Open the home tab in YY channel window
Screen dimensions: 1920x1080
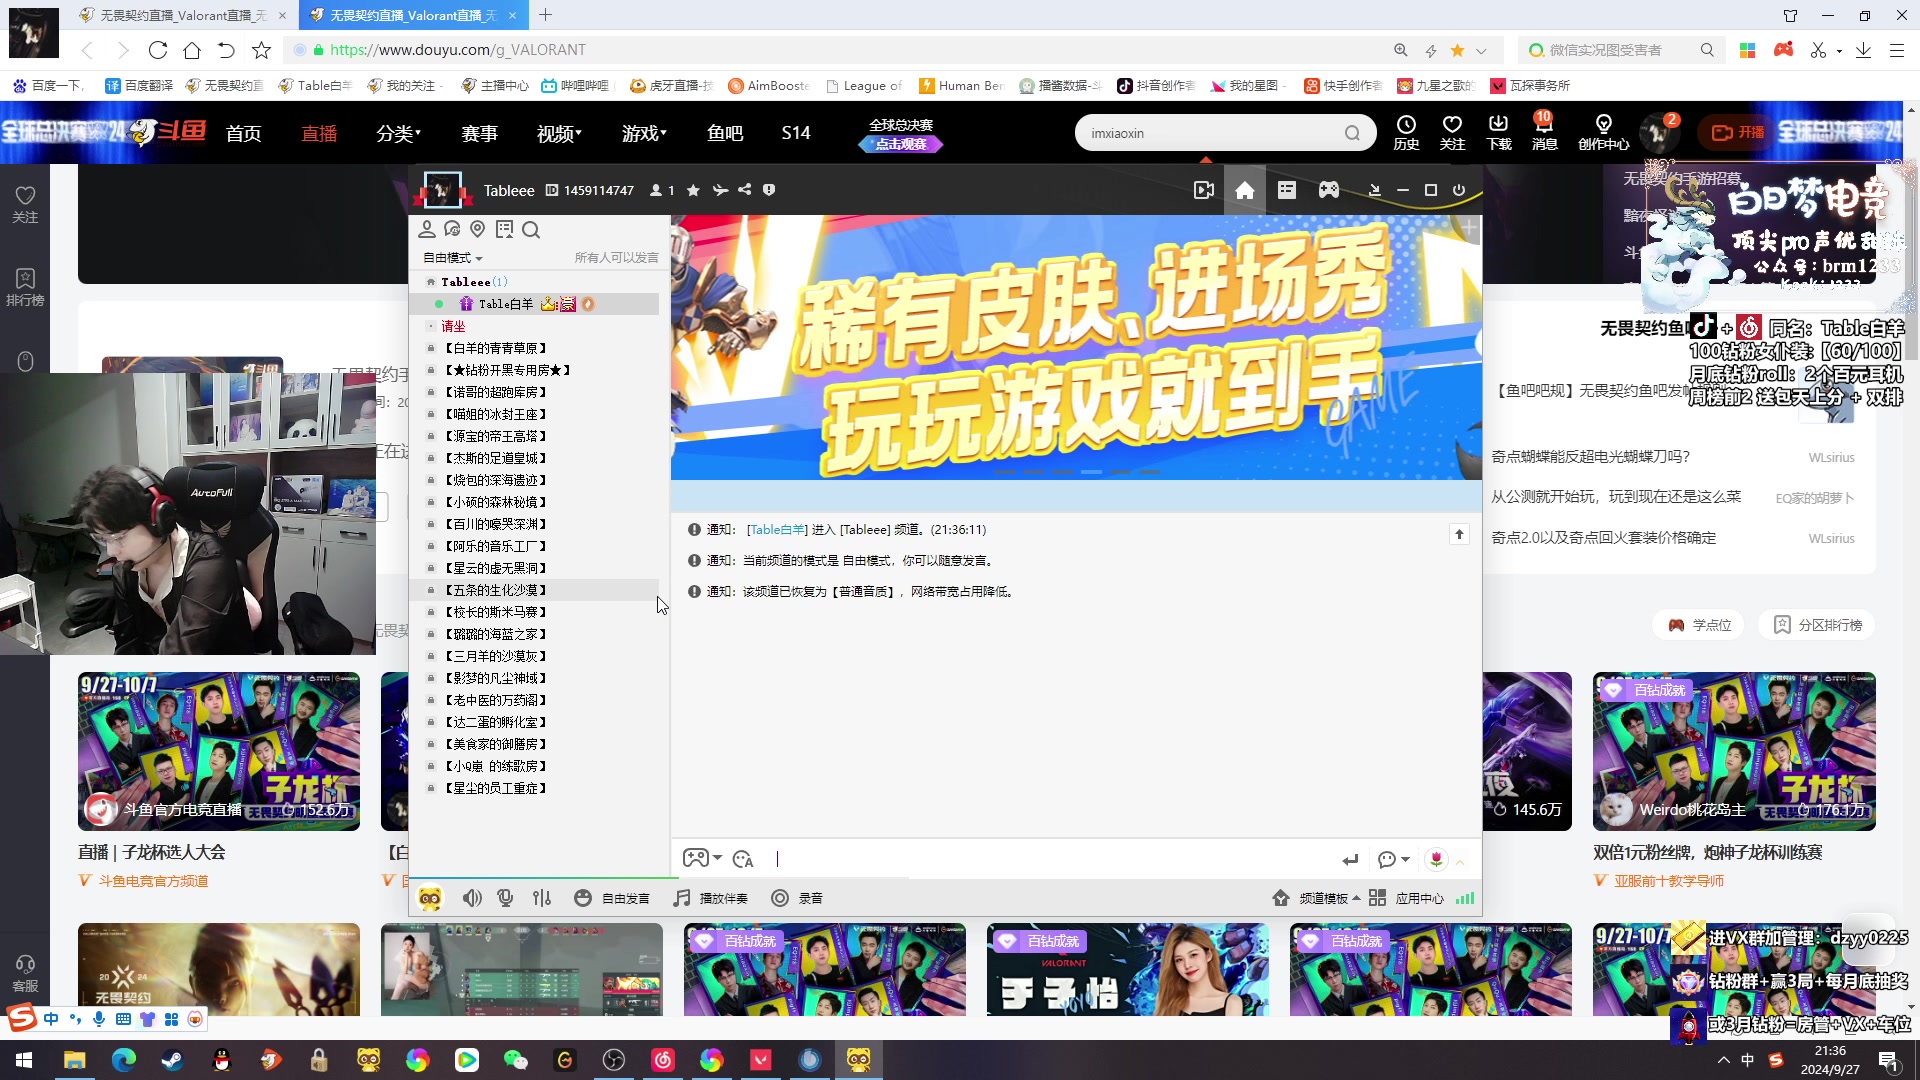tap(1244, 190)
